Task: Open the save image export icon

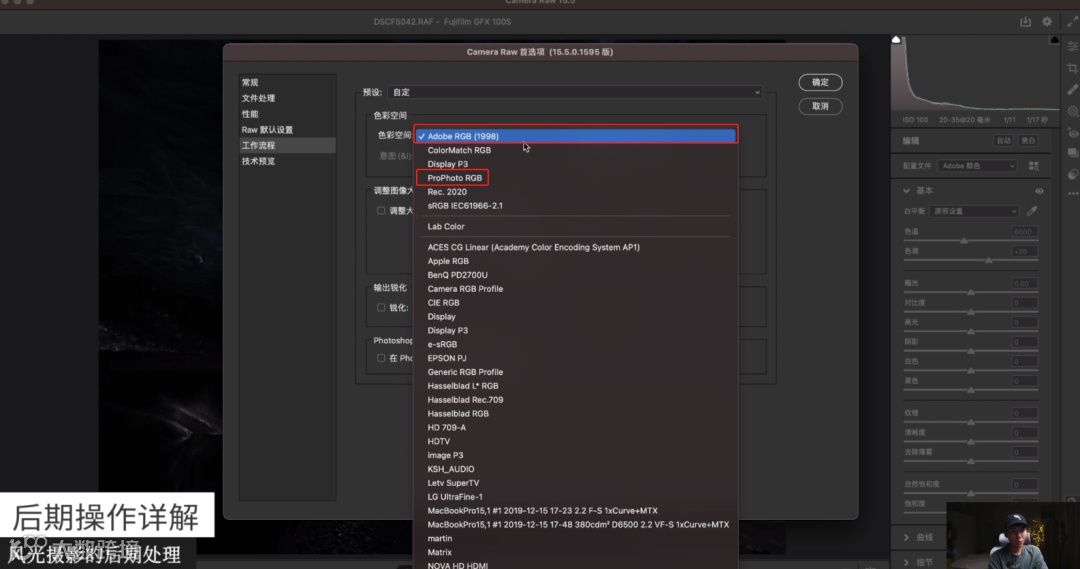Action: click(1026, 22)
